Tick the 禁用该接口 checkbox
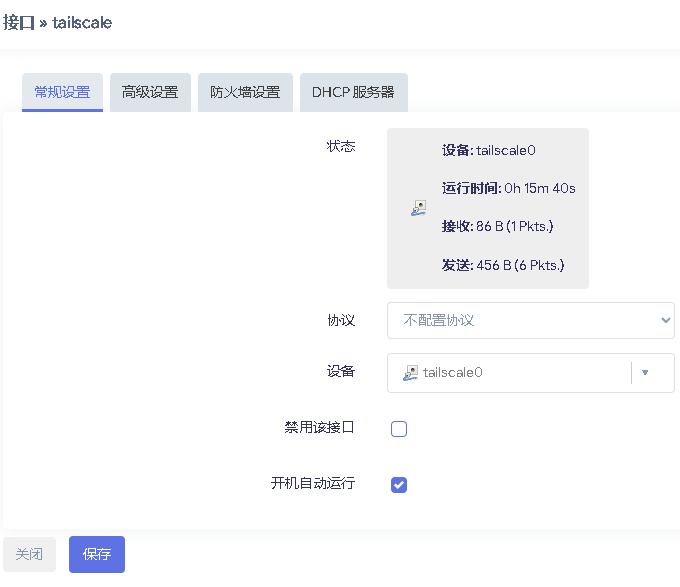Screen dimensions: 680x587 point(399,429)
